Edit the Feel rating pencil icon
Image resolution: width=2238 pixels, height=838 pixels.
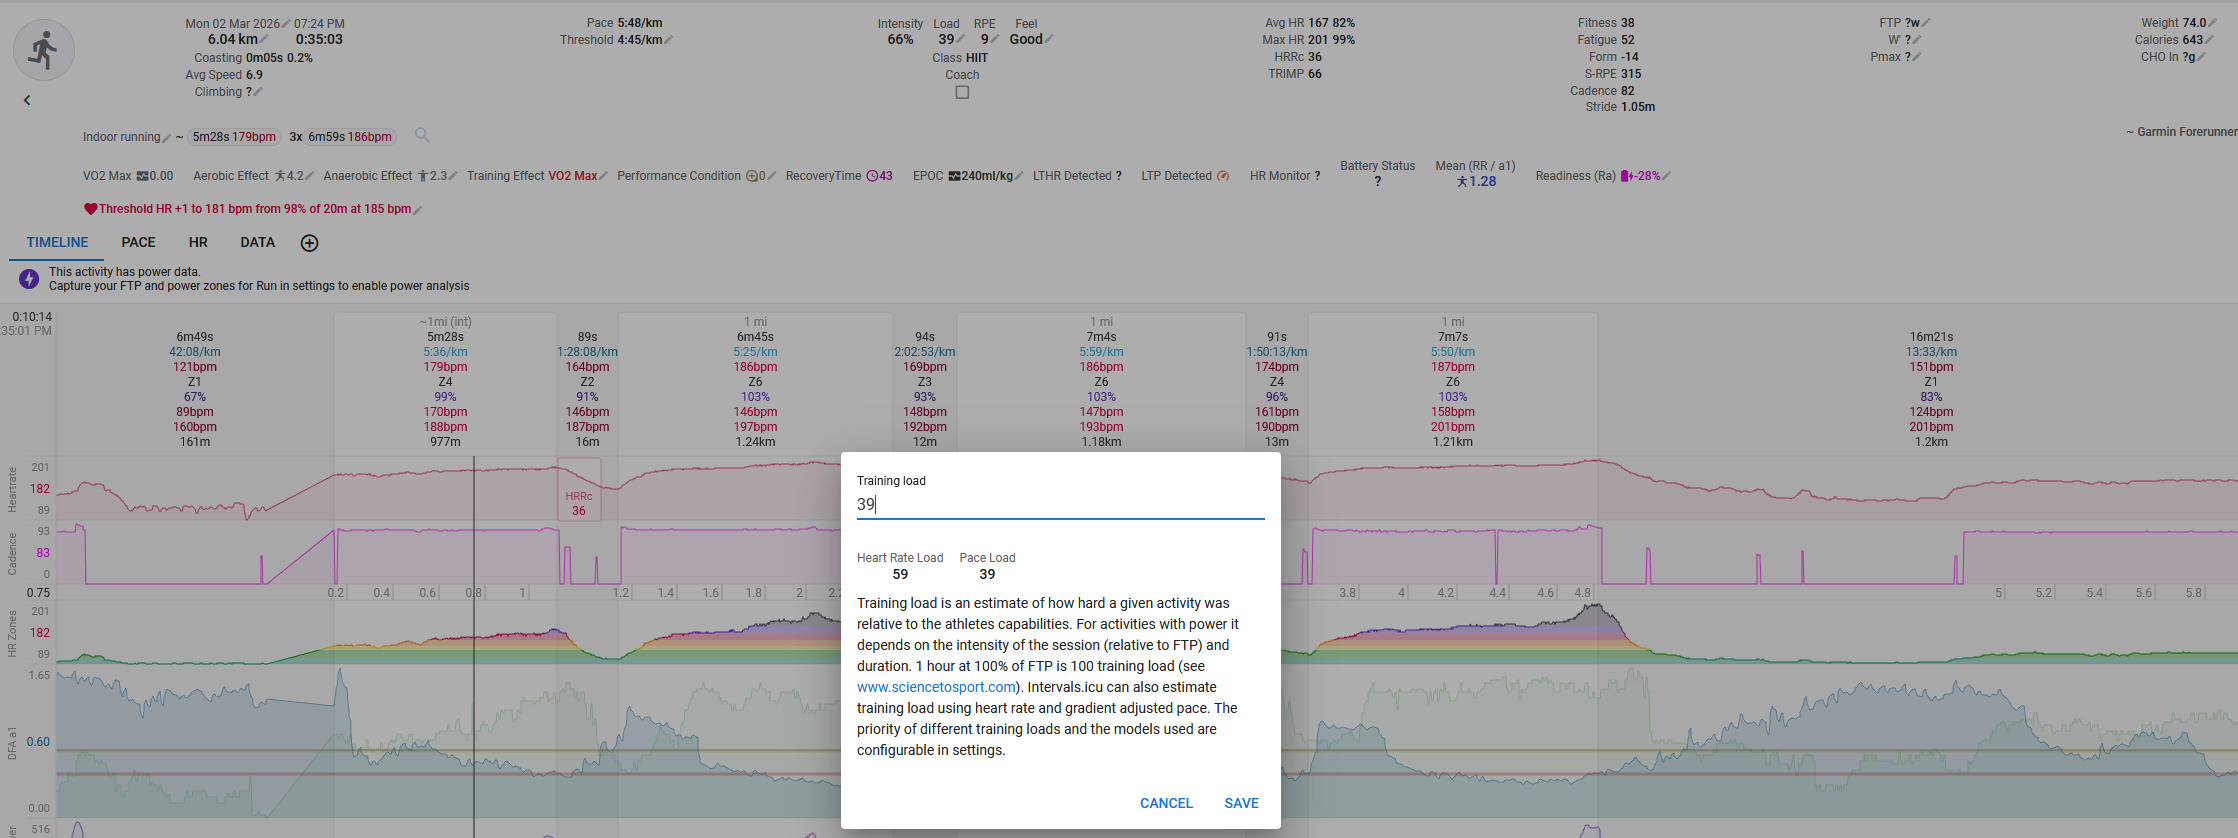tap(1049, 40)
